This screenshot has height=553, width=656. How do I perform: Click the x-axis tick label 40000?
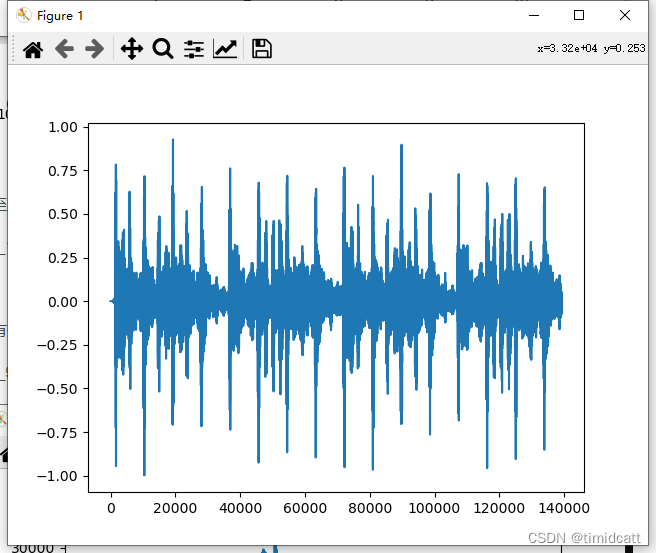(x=240, y=508)
